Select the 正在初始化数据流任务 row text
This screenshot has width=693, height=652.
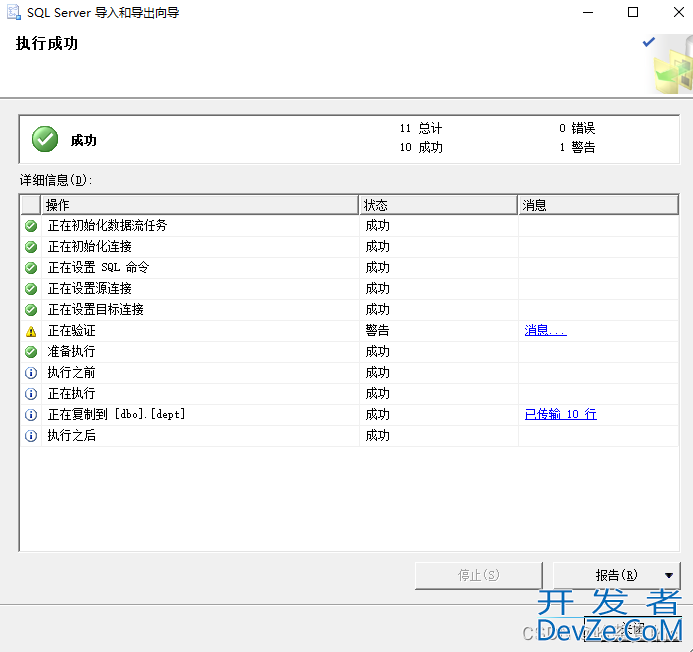pyautogui.click(x=107, y=225)
